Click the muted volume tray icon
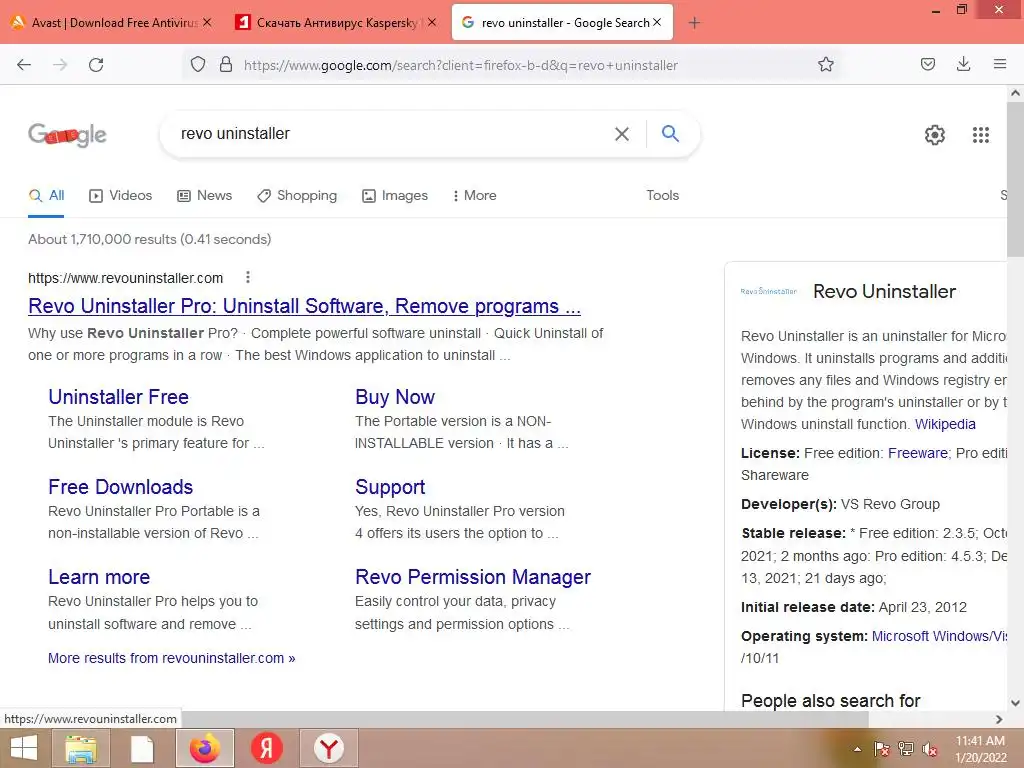Viewport: 1024px width, 768px height. (929, 749)
